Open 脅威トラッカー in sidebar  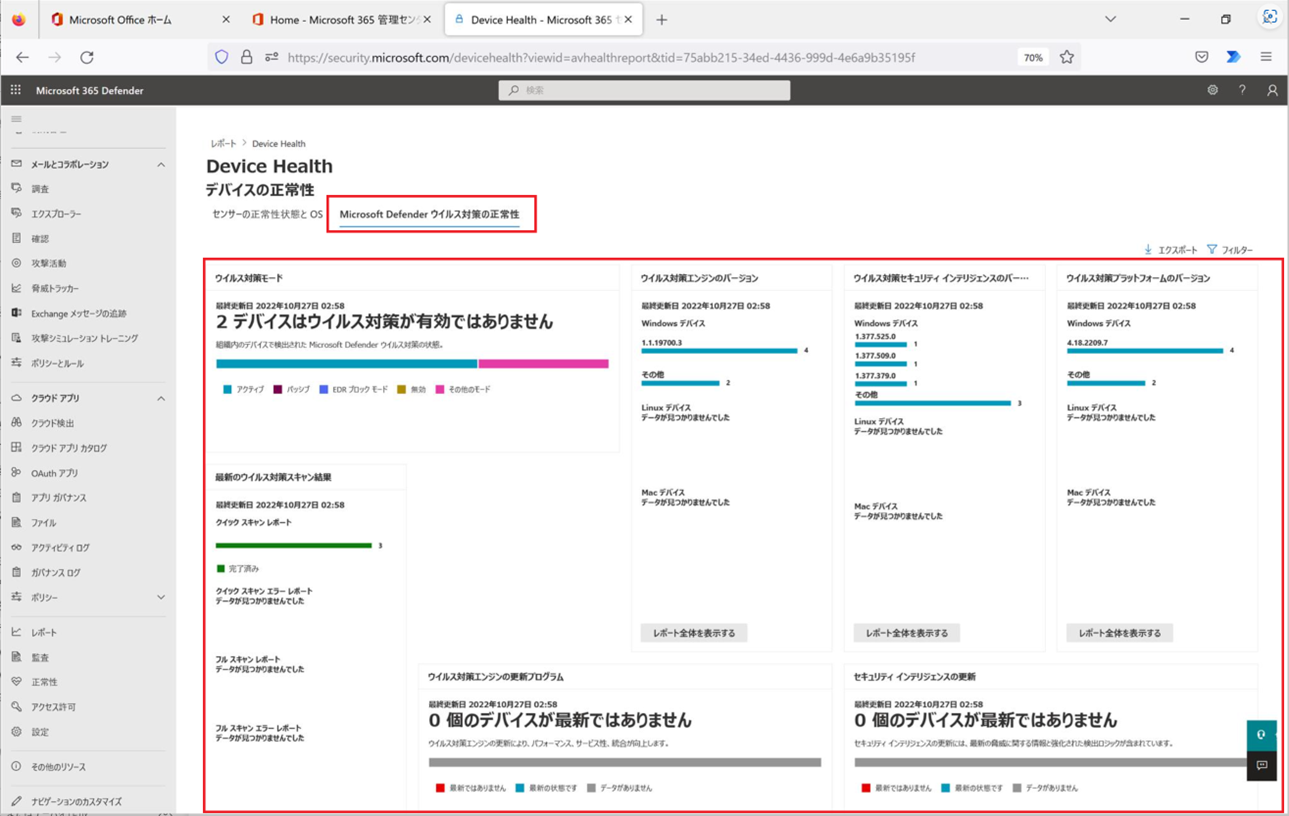[55, 289]
